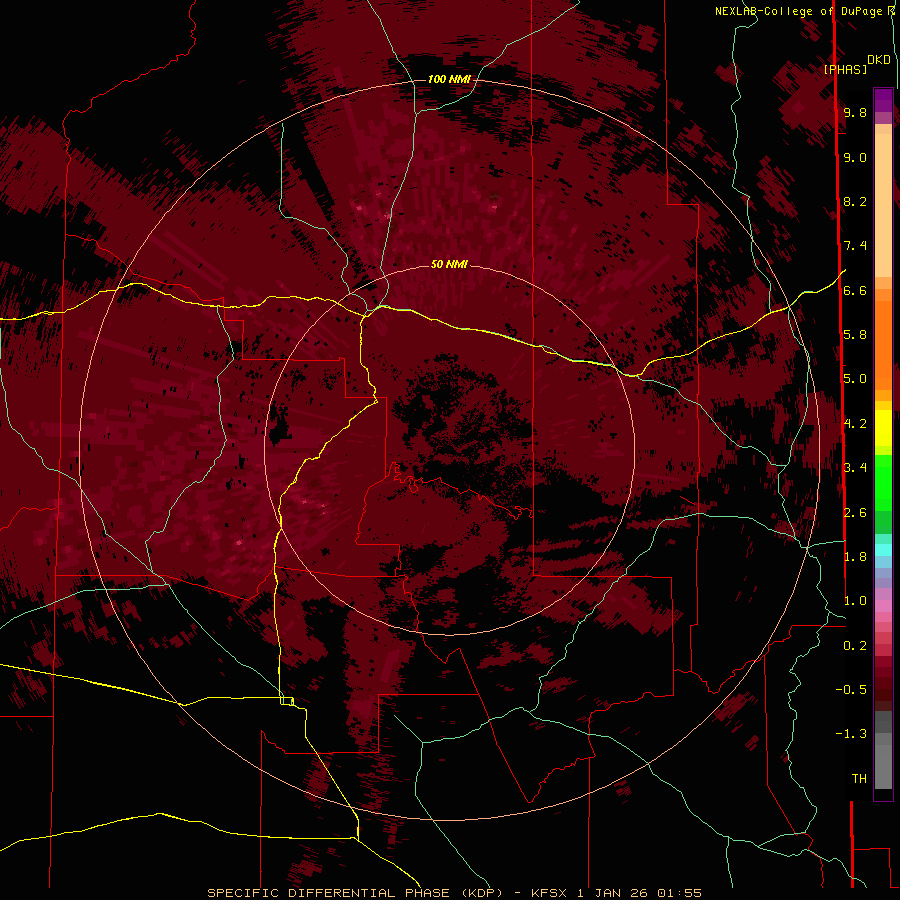Click the 5.0 legend value

tap(855, 379)
